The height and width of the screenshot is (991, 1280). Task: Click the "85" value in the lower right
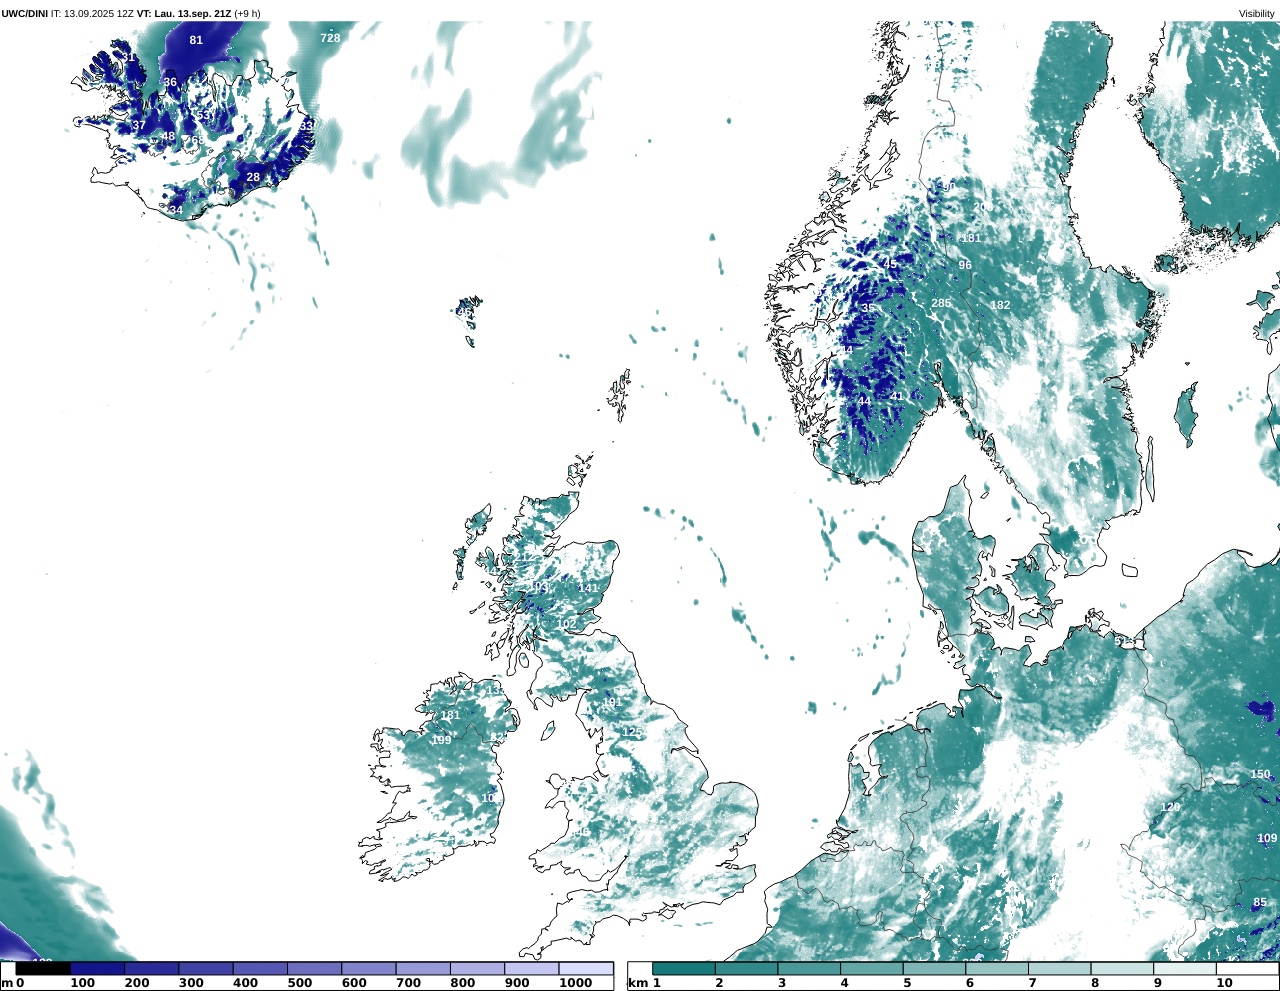pos(1260,902)
